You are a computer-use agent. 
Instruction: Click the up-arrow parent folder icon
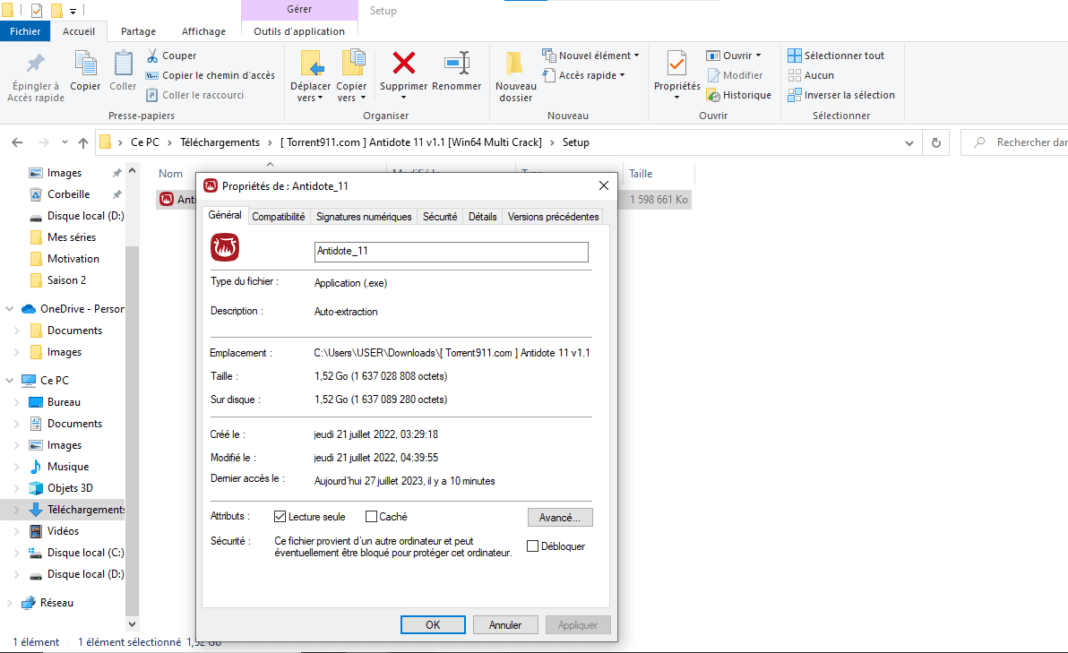pos(84,143)
